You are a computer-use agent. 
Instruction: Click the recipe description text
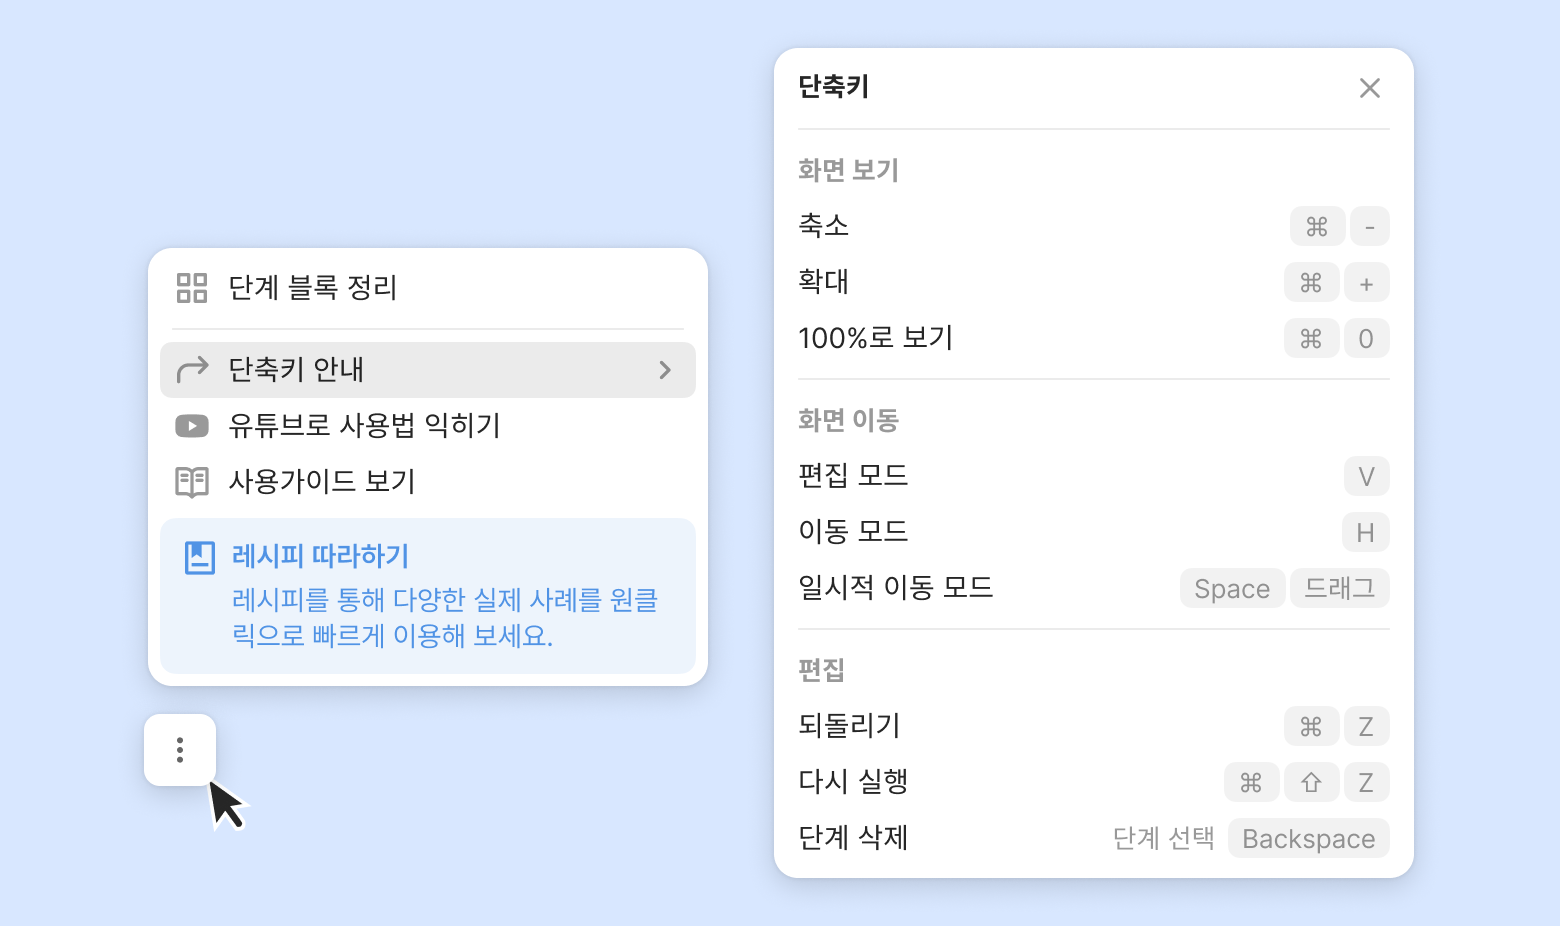445,617
